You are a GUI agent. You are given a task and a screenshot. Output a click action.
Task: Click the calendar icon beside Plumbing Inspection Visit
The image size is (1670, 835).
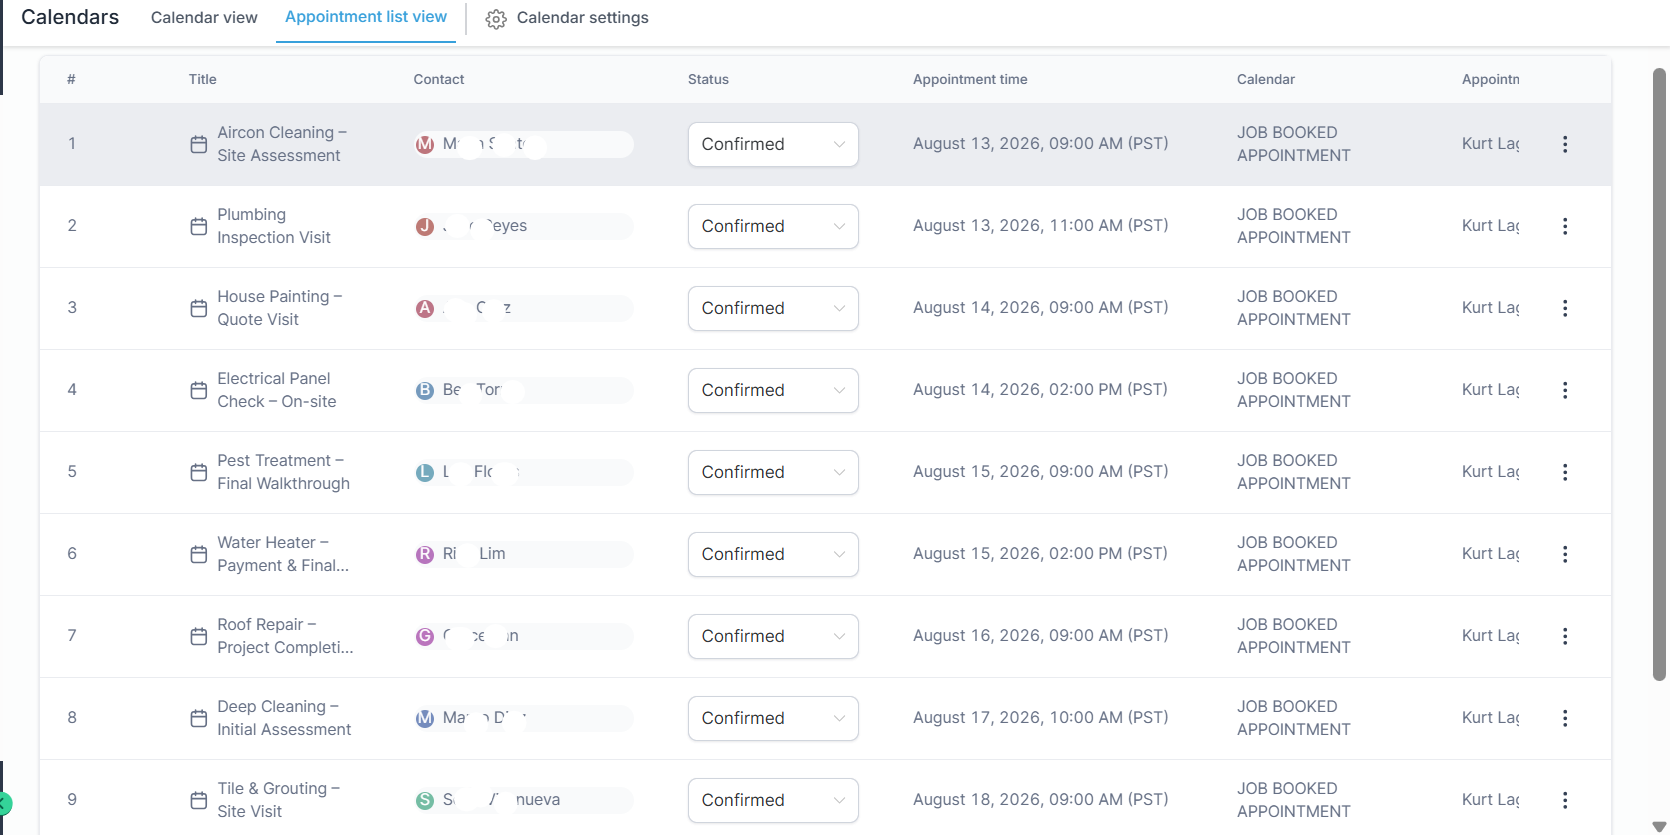tap(199, 227)
